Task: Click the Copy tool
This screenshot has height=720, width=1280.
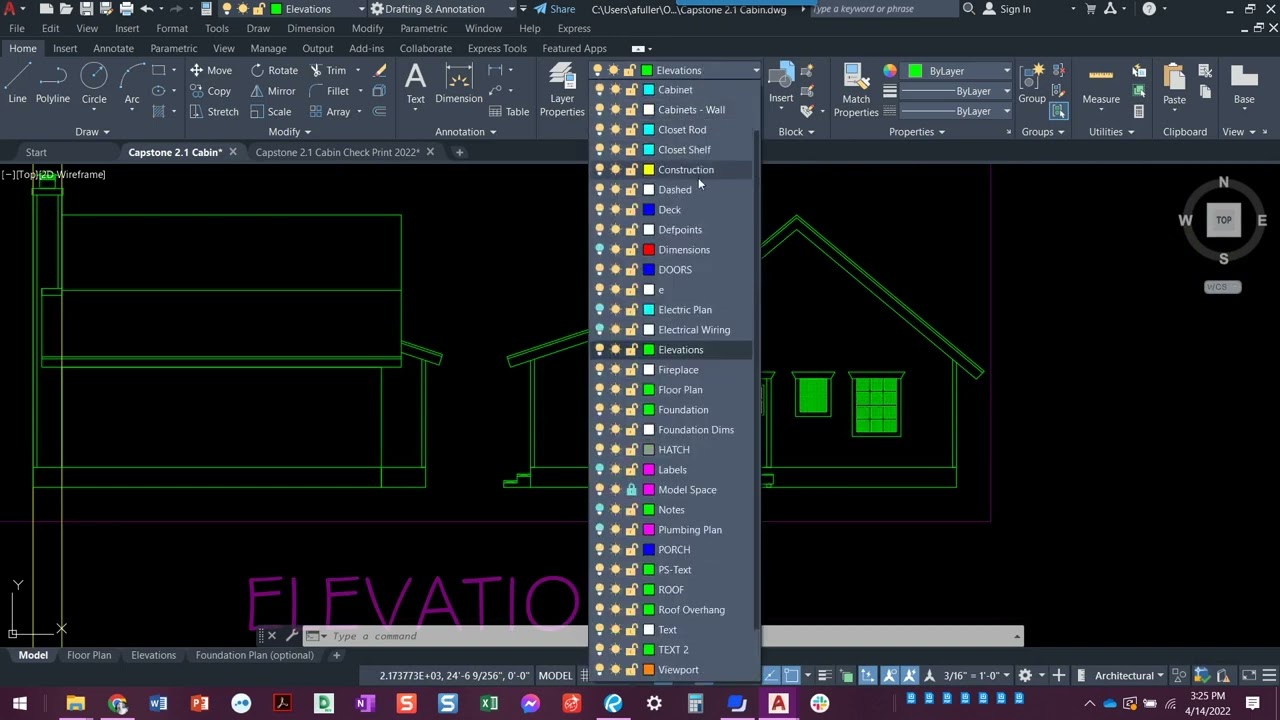Action: point(210,91)
